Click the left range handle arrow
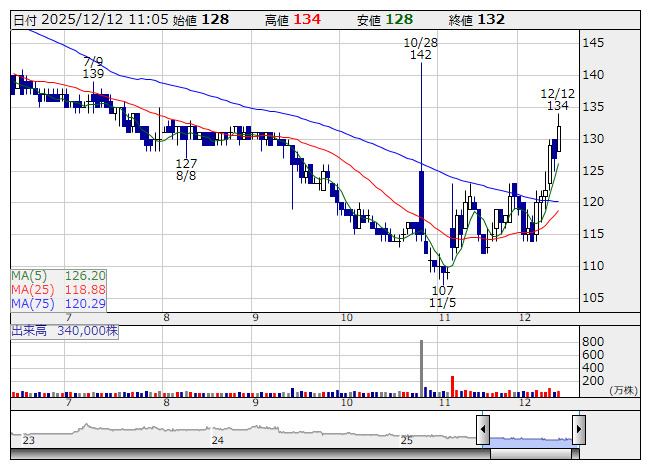The image size is (653, 470). (x=483, y=431)
